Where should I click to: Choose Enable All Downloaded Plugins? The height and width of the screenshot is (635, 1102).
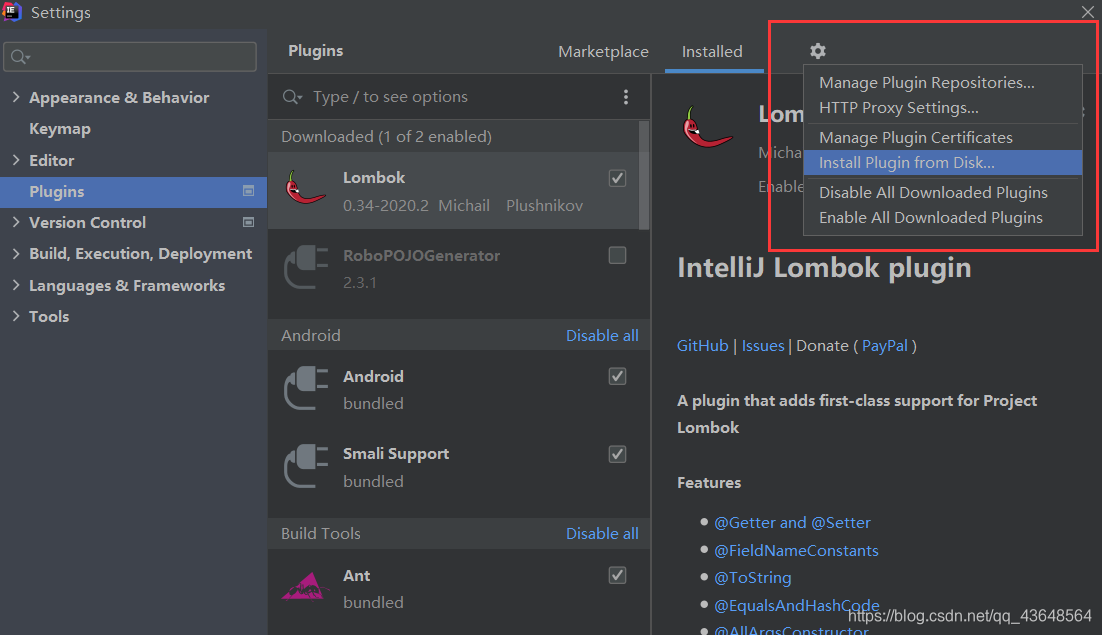(942, 218)
